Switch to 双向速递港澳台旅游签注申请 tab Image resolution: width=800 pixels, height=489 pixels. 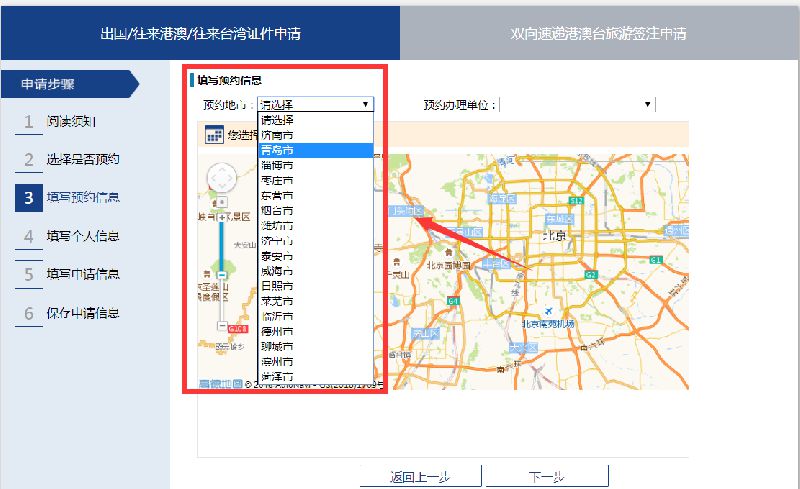(599, 33)
